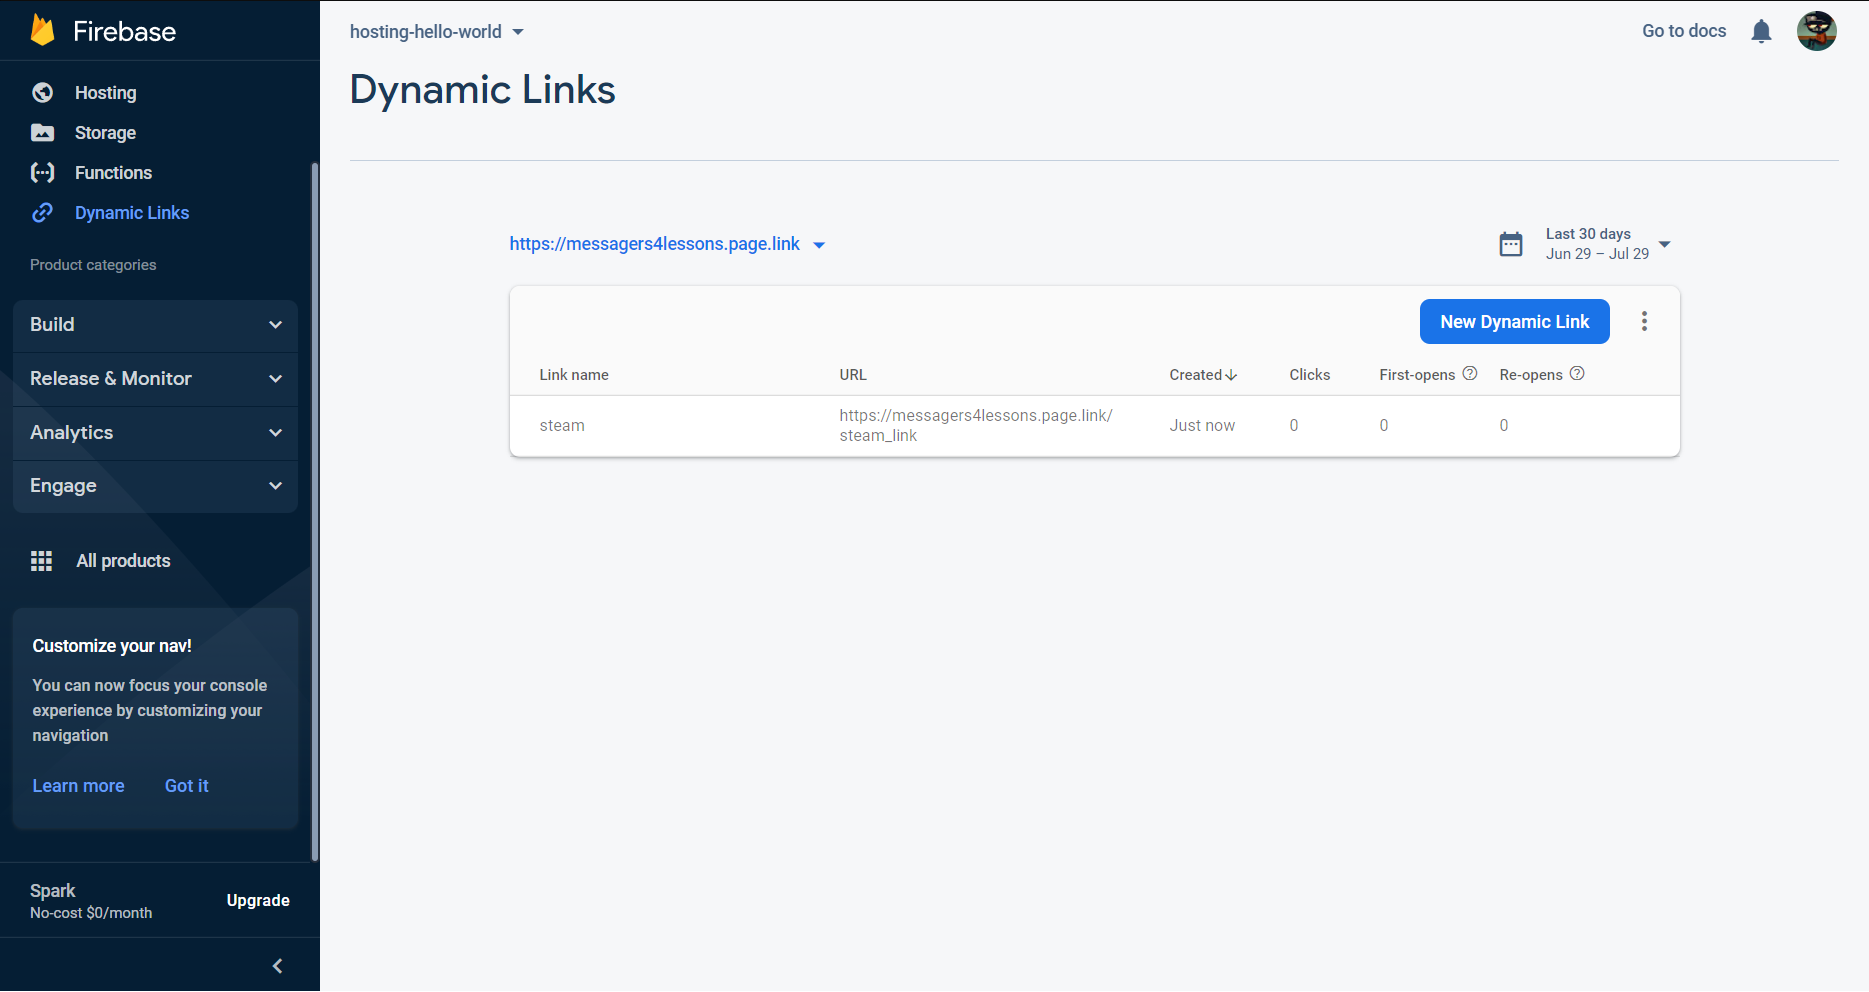Click the New Dynamic Link button
The image size is (1869, 992).
coord(1514,322)
